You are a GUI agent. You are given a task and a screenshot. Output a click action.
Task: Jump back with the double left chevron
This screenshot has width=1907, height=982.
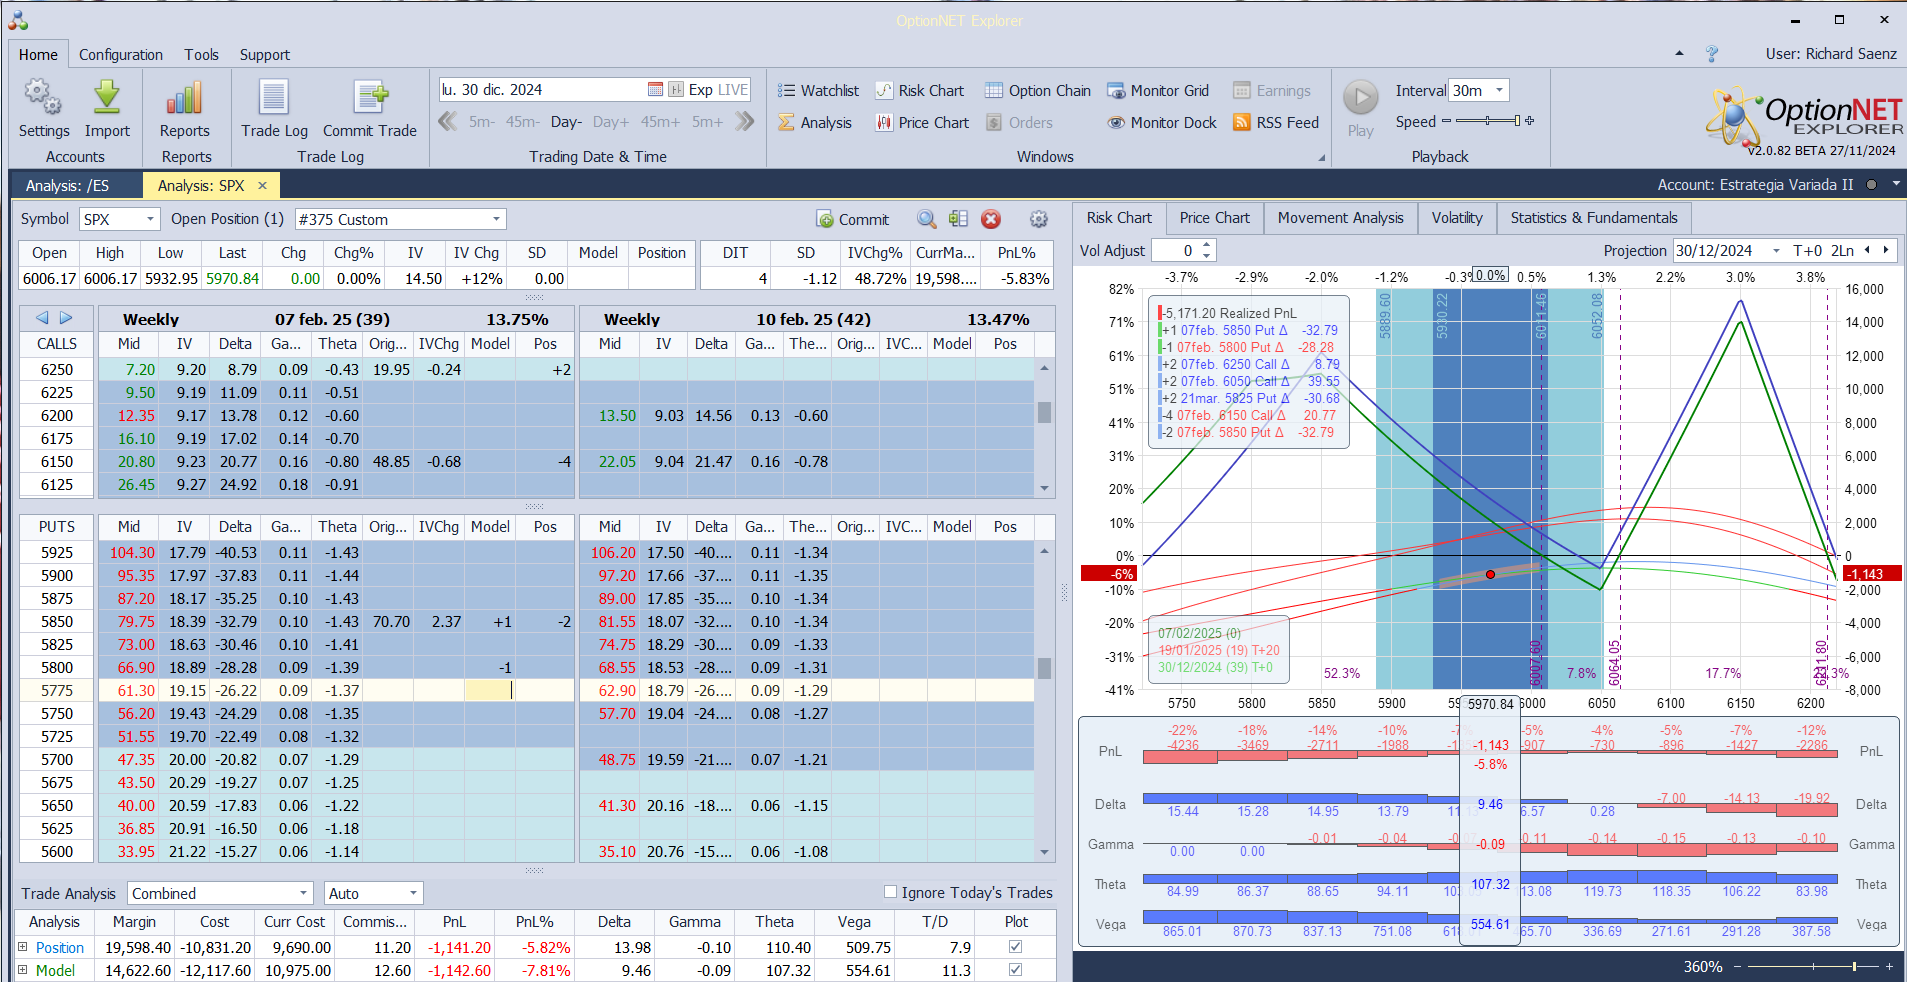tap(448, 122)
